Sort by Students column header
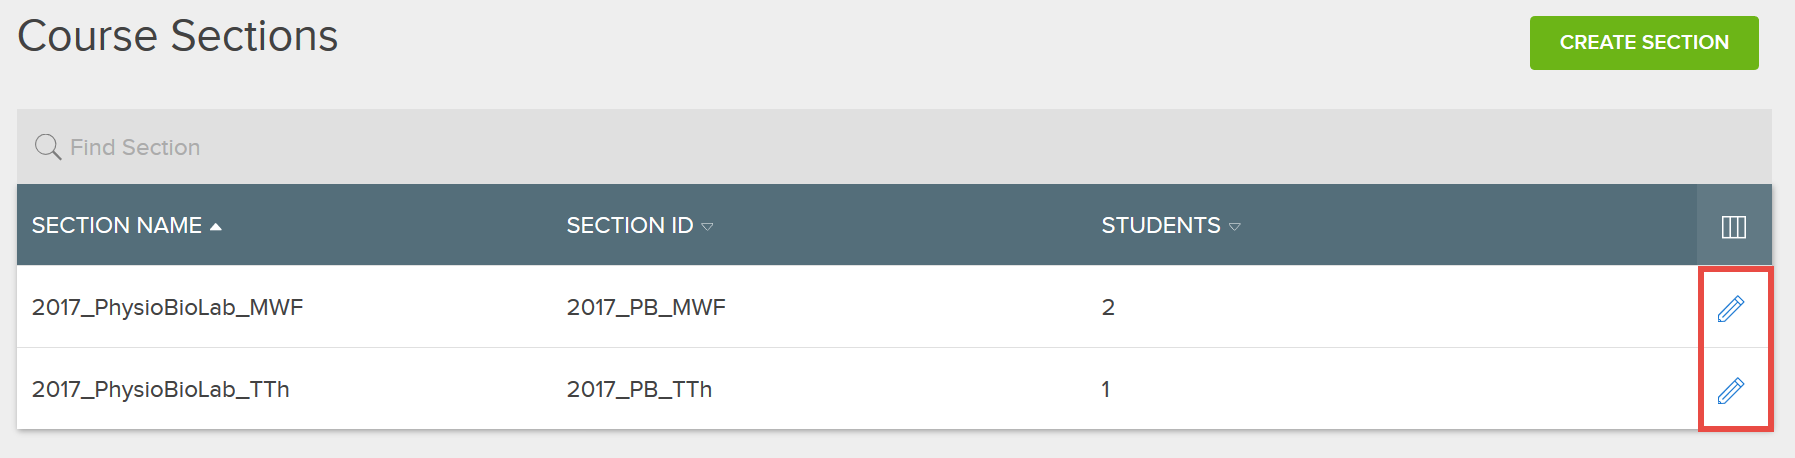Viewport: 1795px width, 458px height. 1161,225
